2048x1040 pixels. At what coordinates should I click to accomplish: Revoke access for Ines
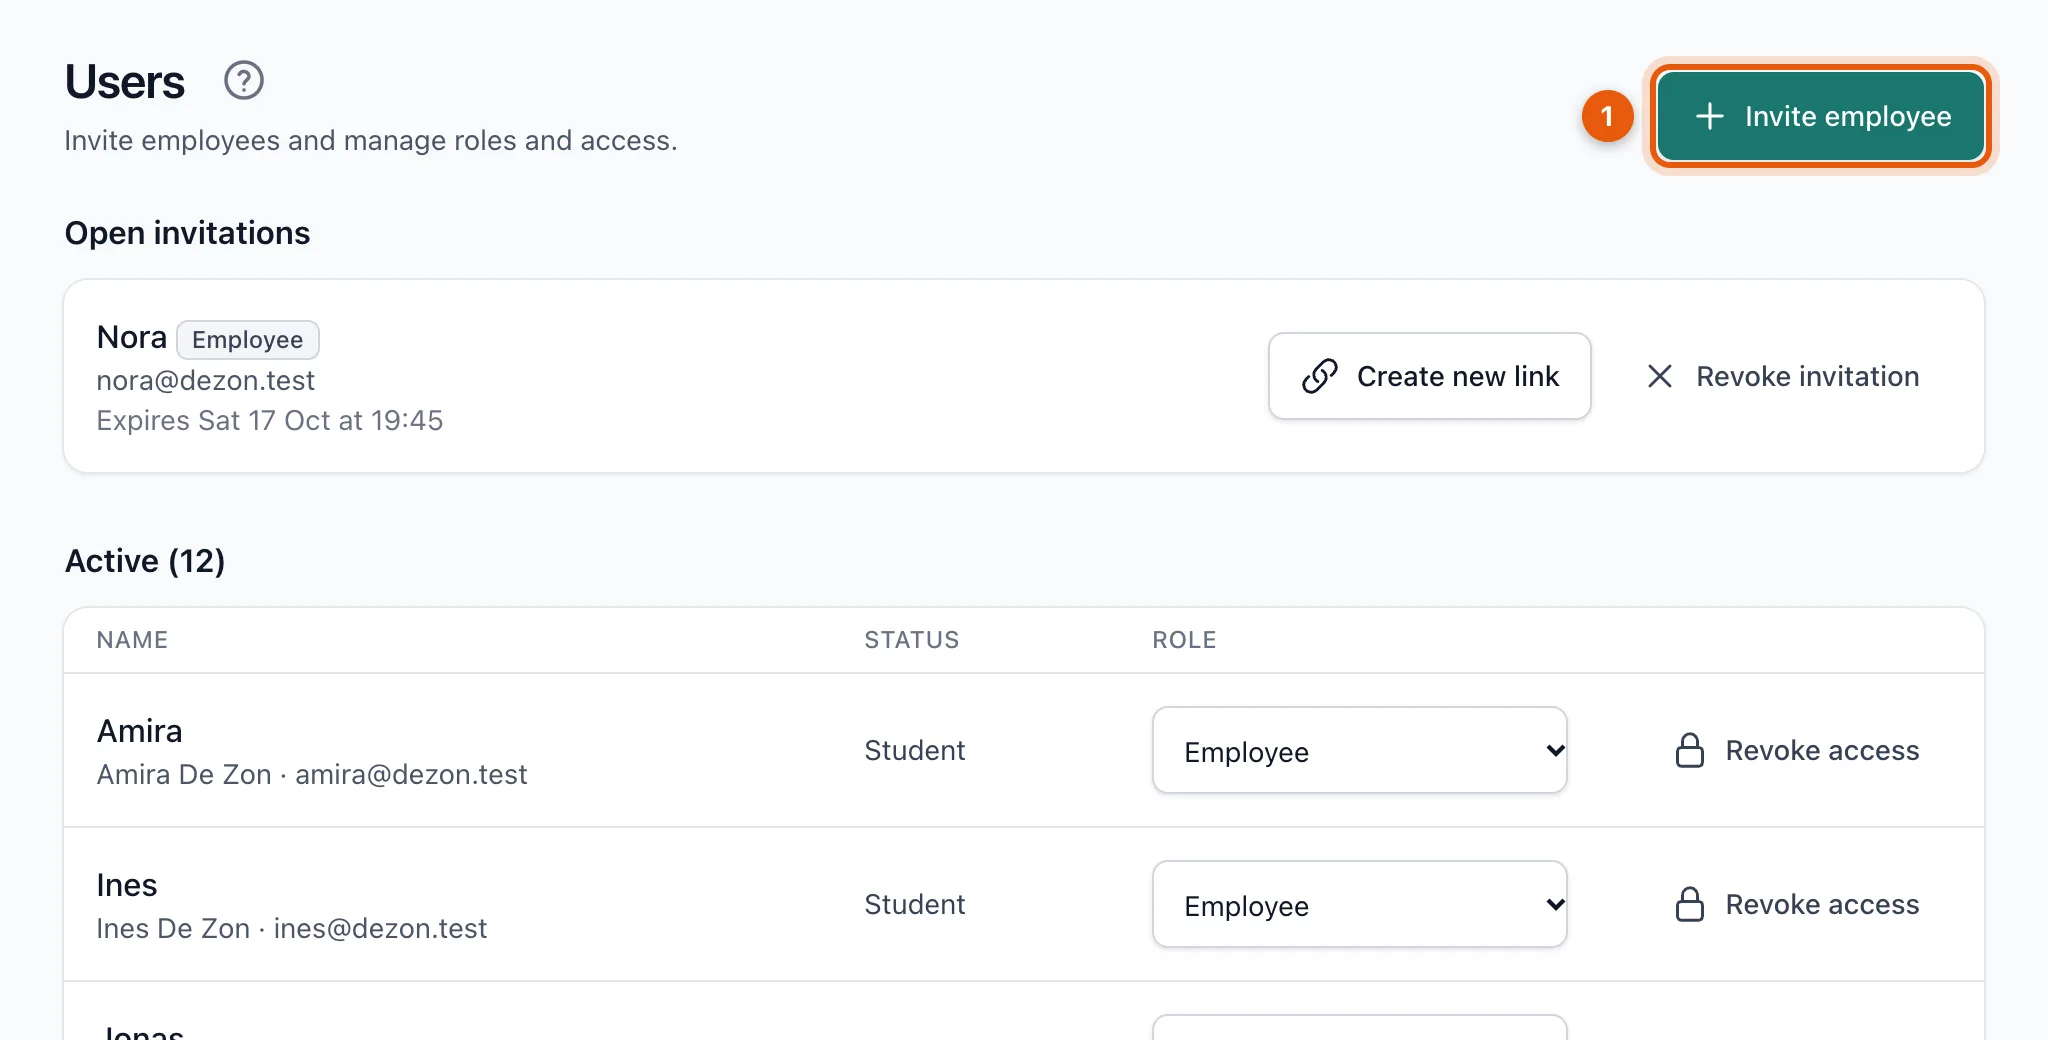click(1797, 904)
